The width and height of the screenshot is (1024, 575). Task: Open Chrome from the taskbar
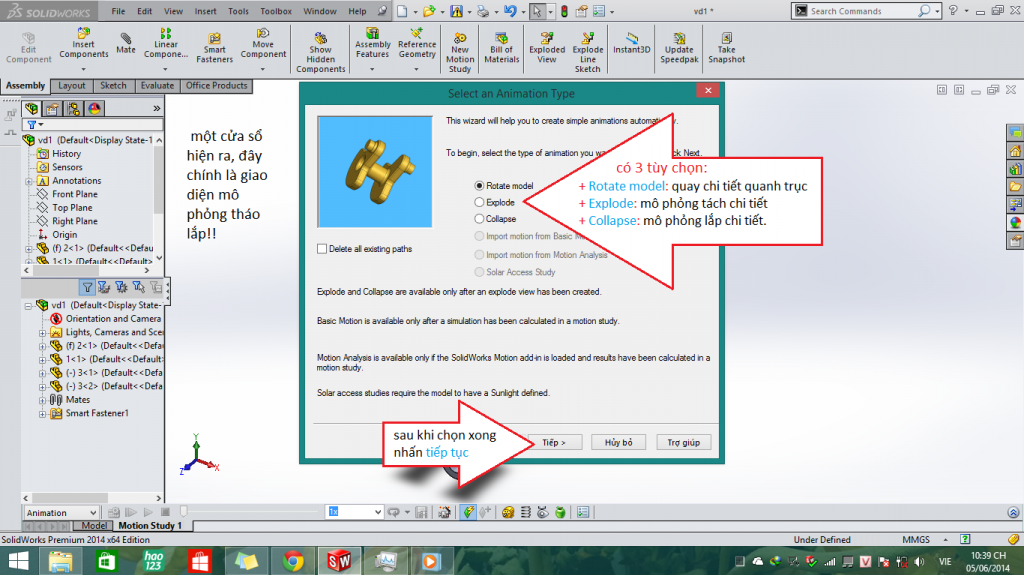click(293, 561)
